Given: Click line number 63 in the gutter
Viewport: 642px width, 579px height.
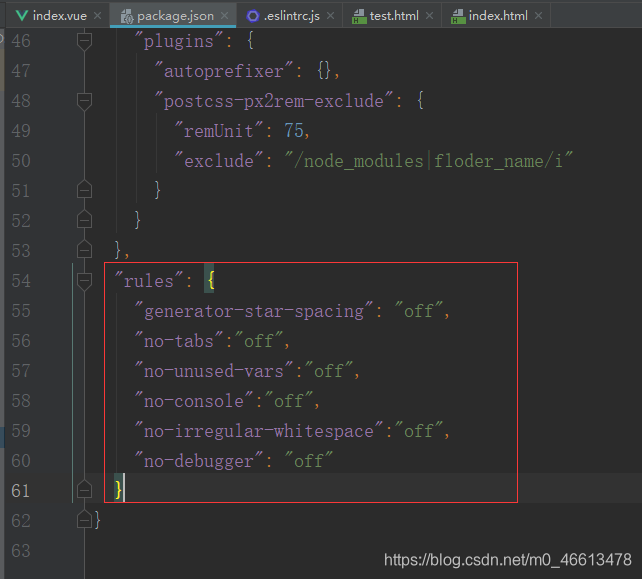Looking at the screenshot, I should 21,551.
